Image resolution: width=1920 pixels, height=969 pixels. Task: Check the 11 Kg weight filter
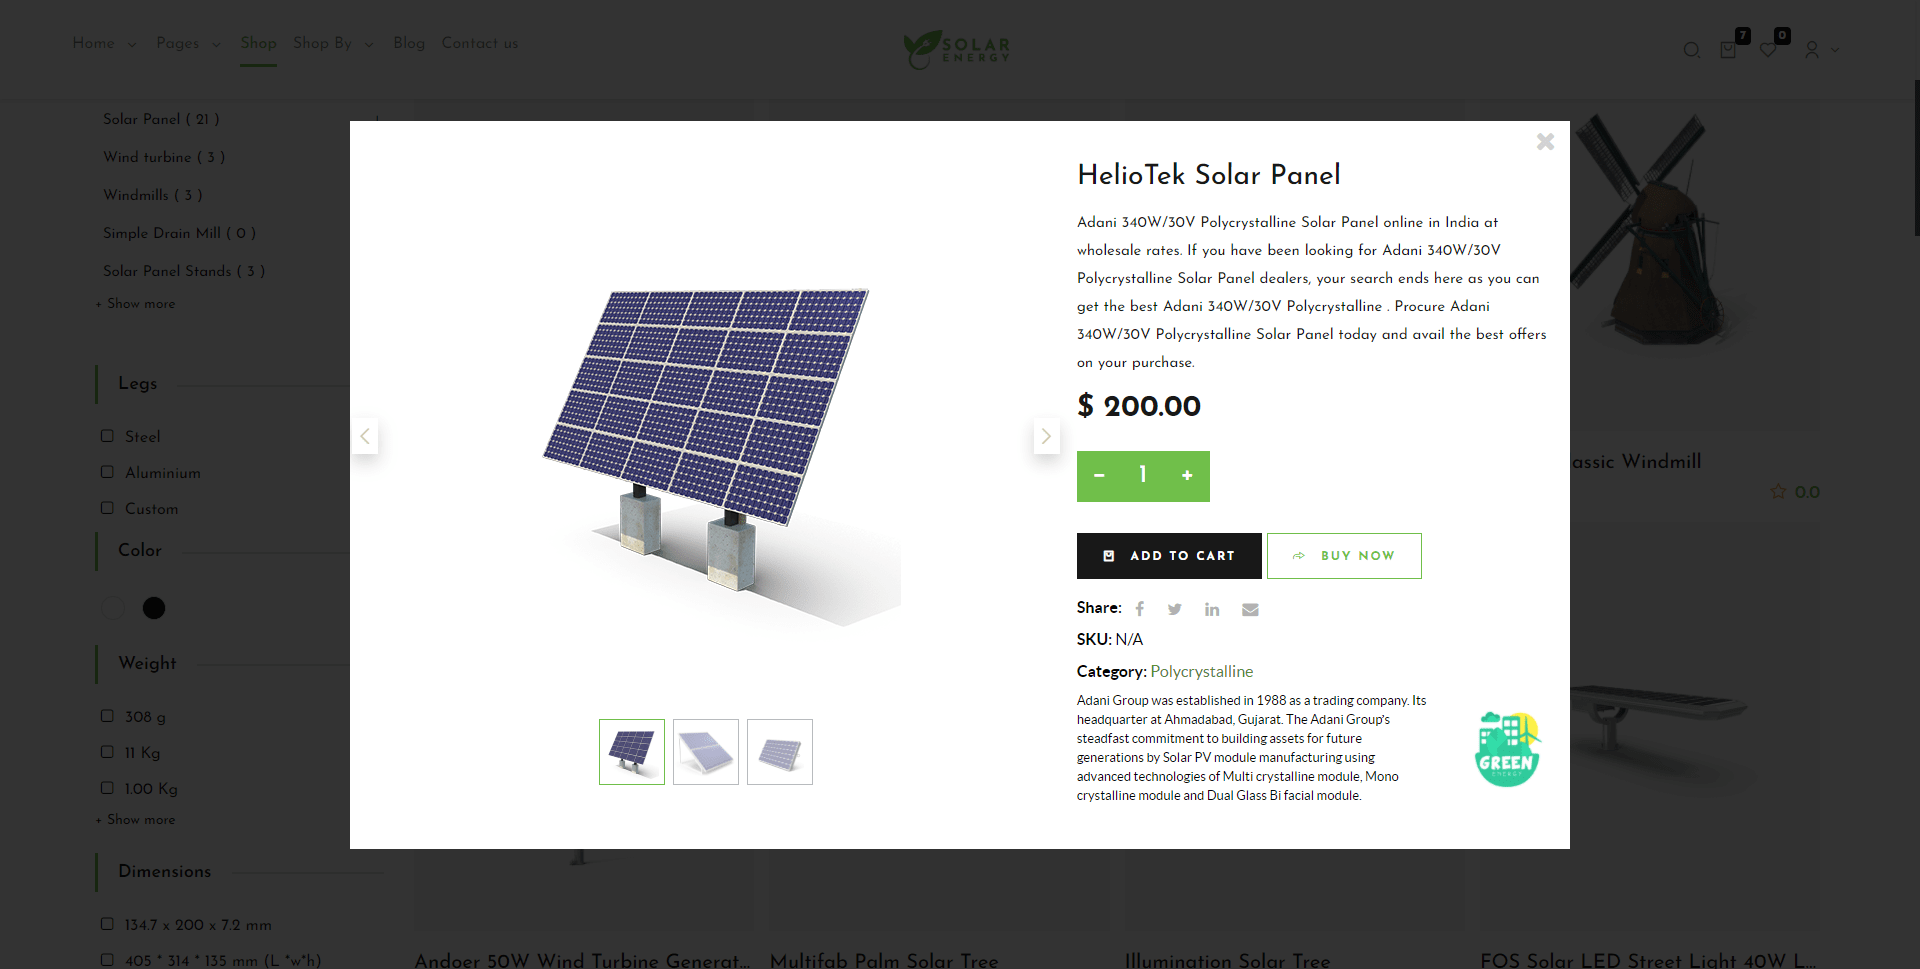107,752
